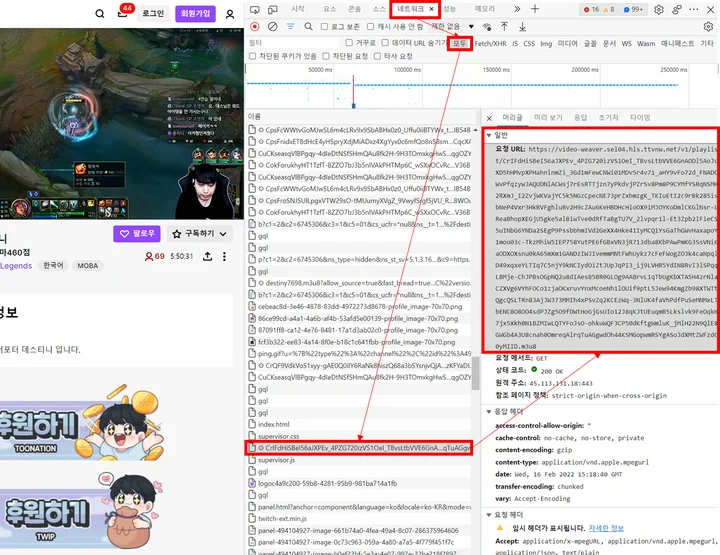Enable the 로그 보존 checkbox
Image resolution: width=720 pixels, height=555 pixels.
(327, 26)
